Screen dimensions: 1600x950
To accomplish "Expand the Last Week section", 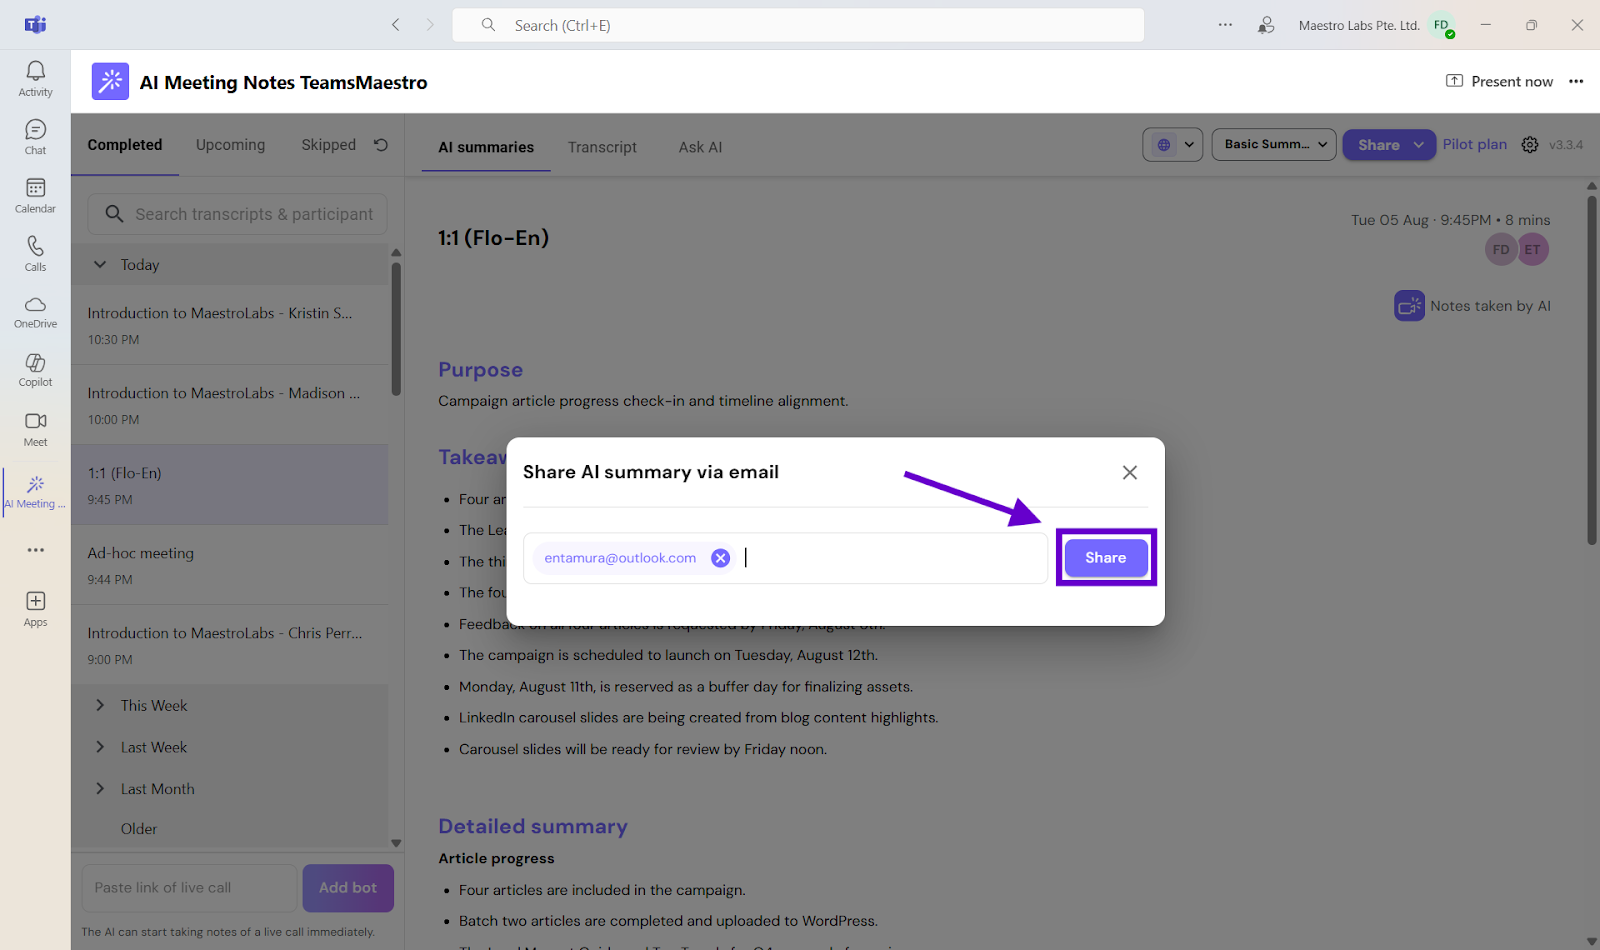I will click(x=100, y=748).
